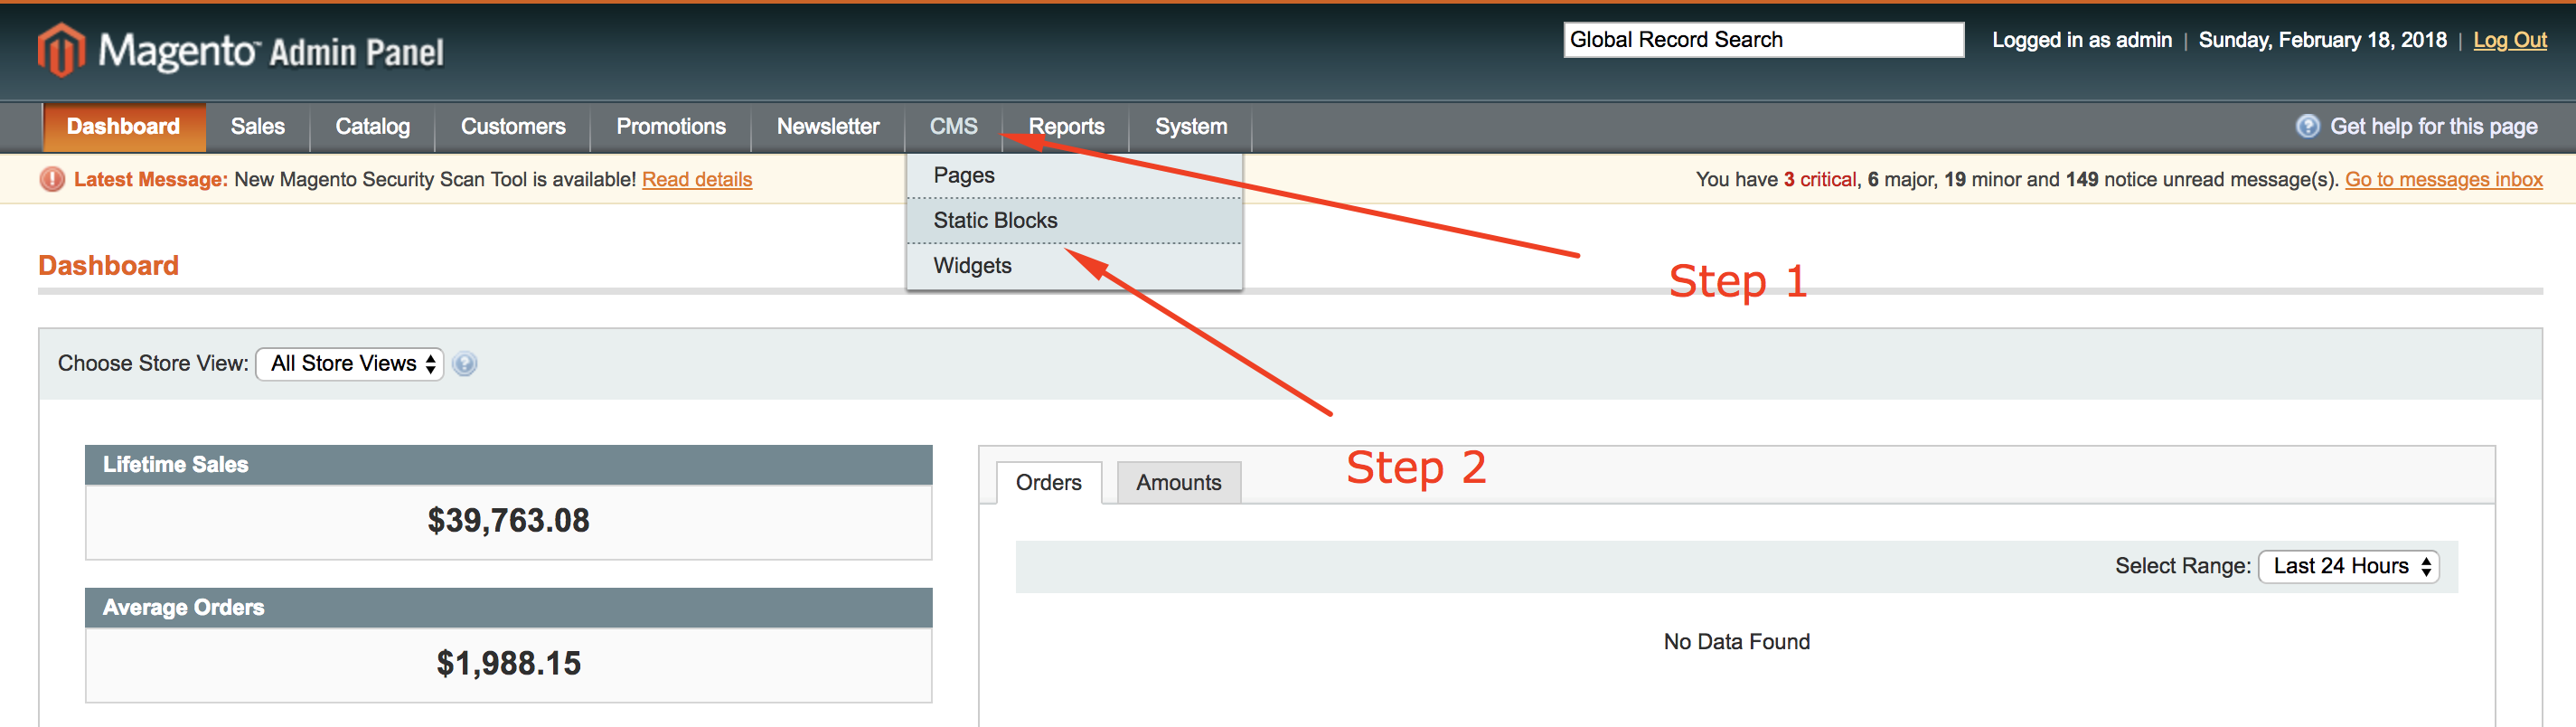Click the No Data Found text

tap(1737, 642)
